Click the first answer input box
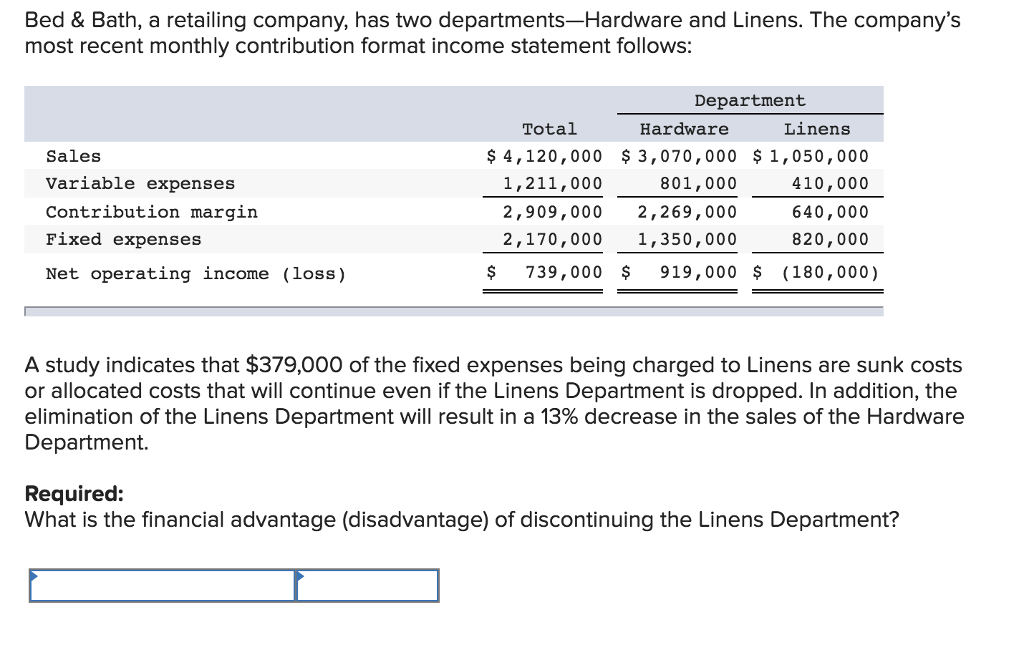The height and width of the screenshot is (660, 1024). 162,586
